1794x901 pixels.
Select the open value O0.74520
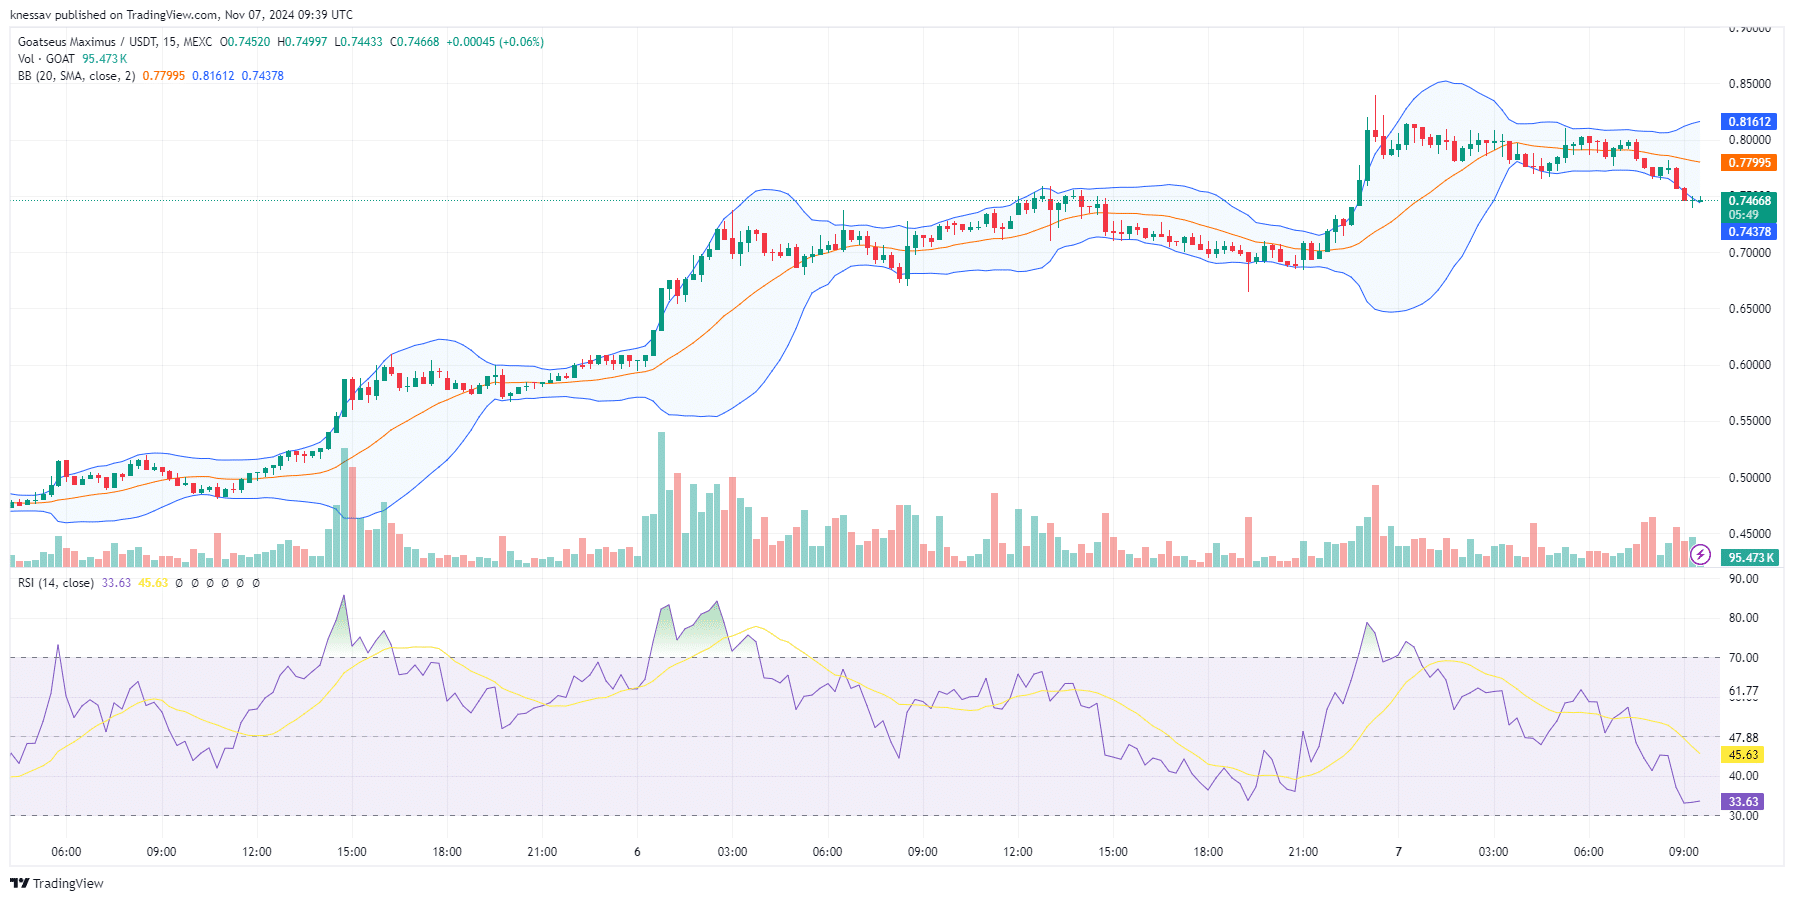pos(245,42)
